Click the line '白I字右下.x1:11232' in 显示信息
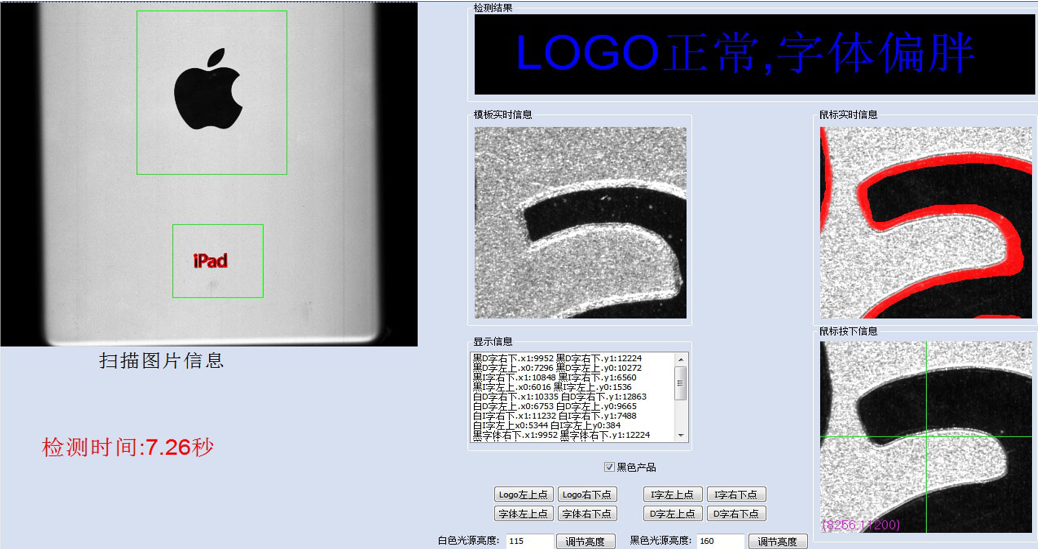 point(555,416)
